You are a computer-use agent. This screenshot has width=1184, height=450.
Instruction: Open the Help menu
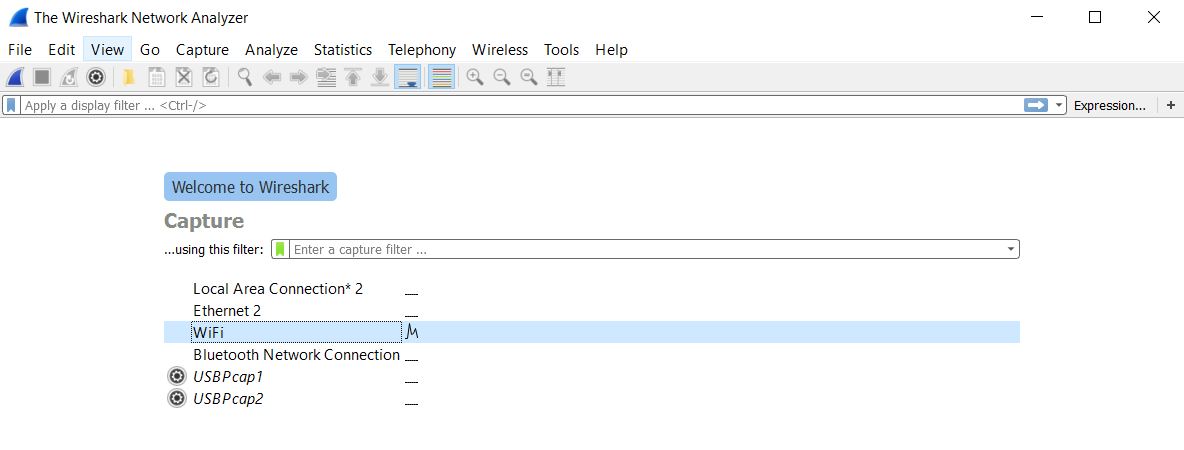click(612, 50)
